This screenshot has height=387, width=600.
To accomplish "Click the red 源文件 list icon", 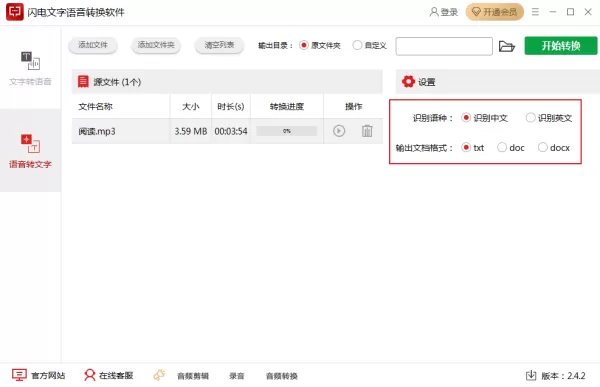I will (83, 82).
